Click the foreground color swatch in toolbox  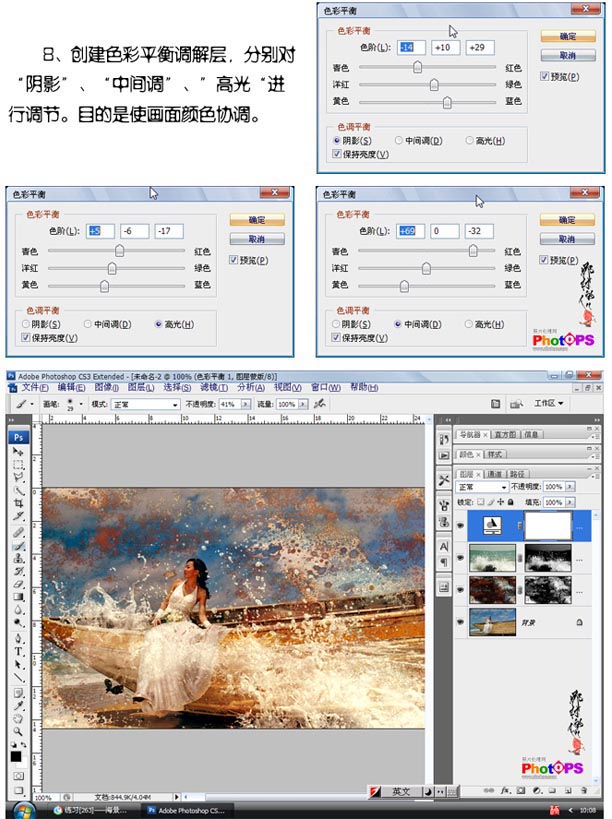coord(15,756)
